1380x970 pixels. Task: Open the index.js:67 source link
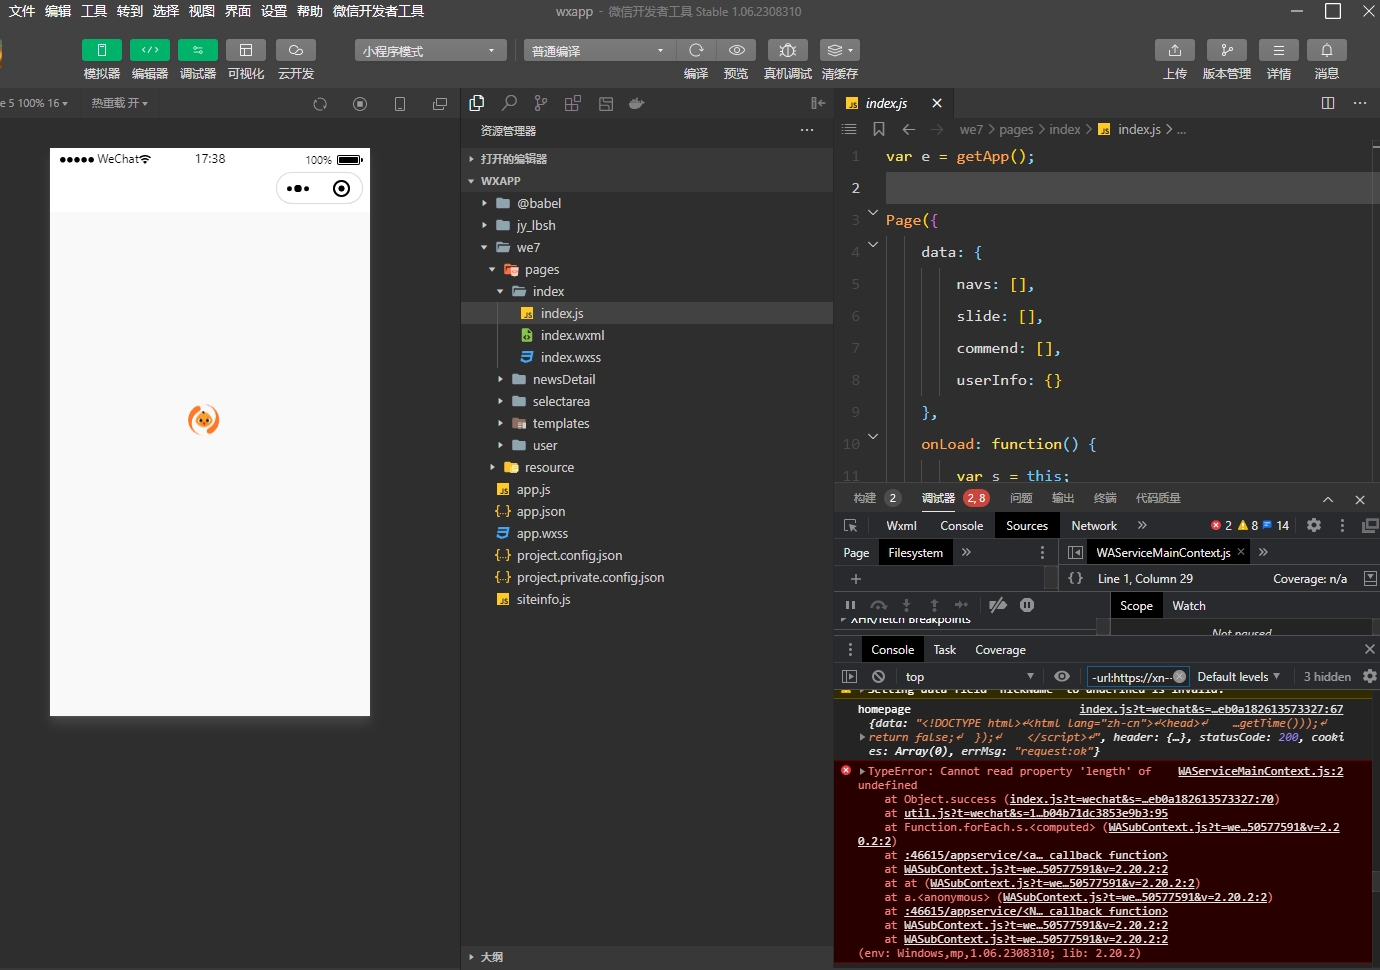point(1210,709)
